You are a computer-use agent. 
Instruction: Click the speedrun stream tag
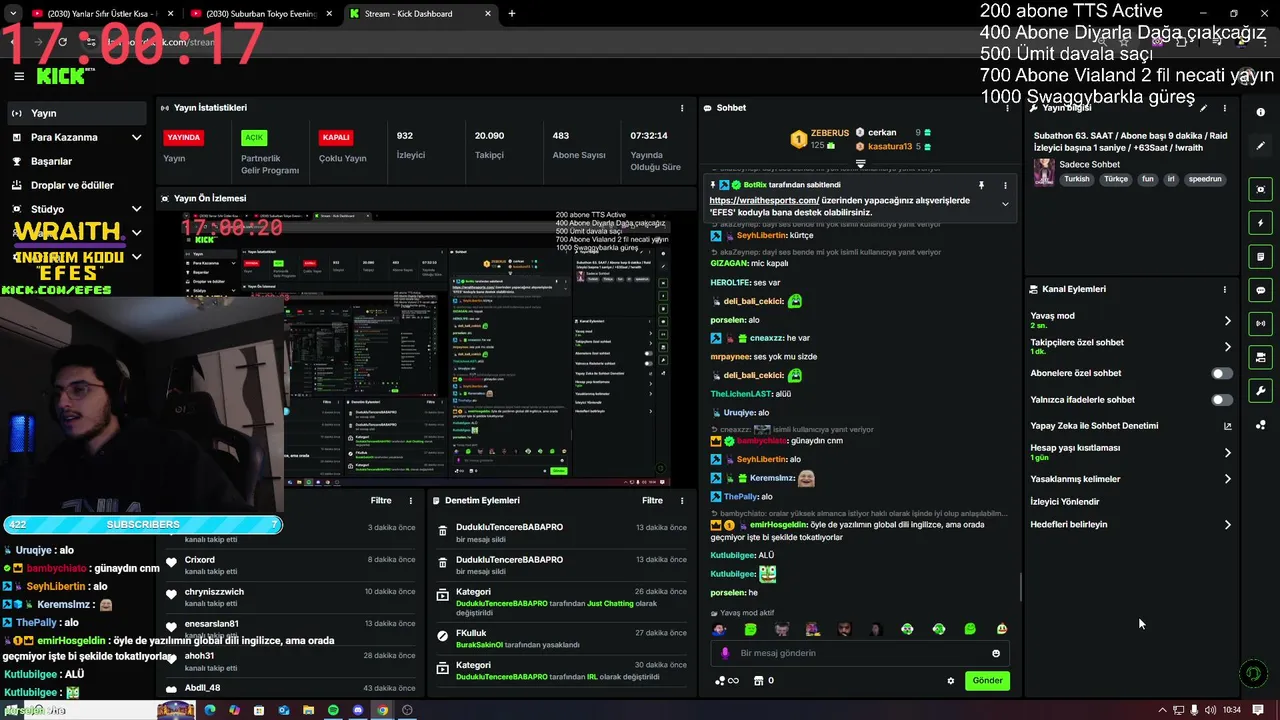click(1205, 179)
